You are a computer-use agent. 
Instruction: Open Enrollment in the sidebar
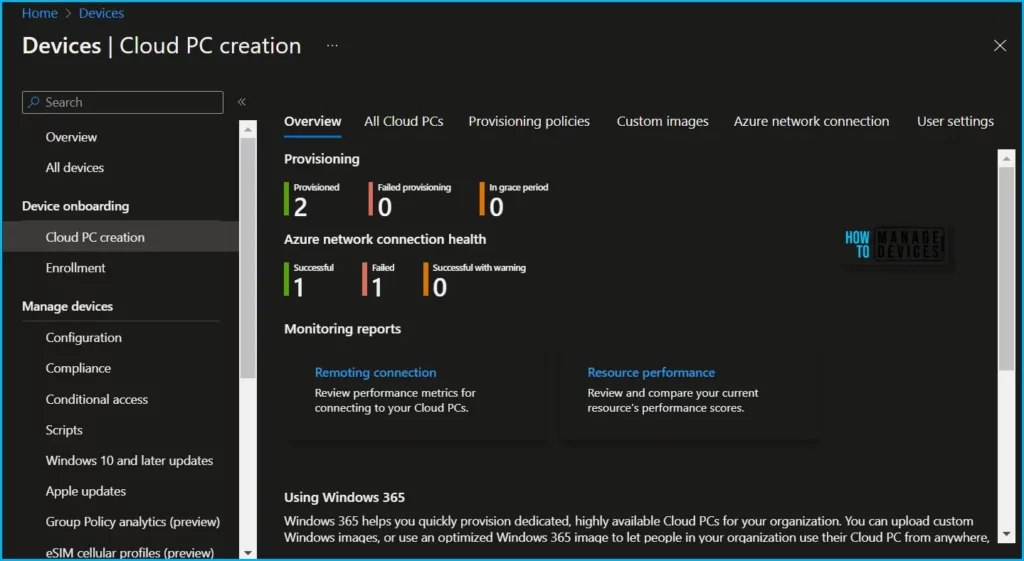click(x=75, y=268)
